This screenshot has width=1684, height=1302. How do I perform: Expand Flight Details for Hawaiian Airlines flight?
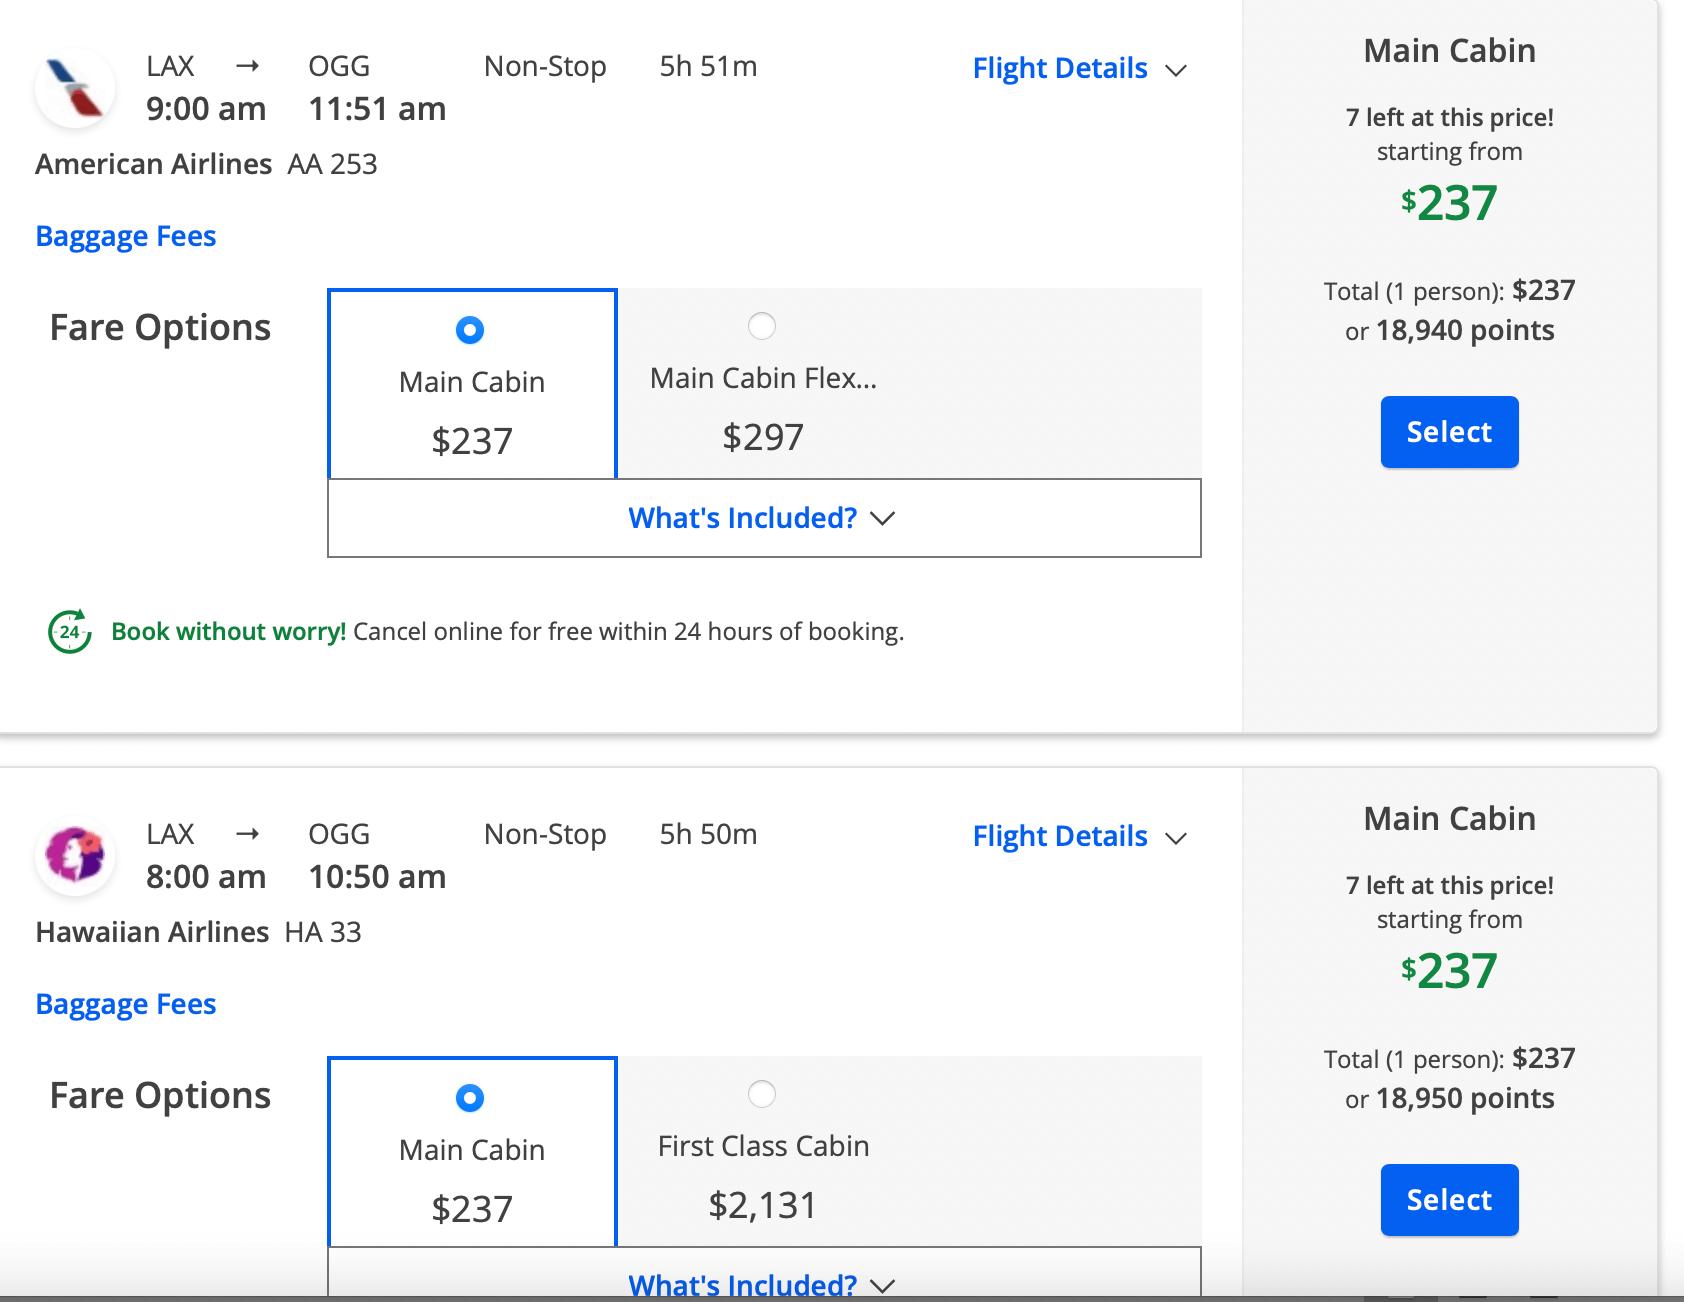point(1060,836)
